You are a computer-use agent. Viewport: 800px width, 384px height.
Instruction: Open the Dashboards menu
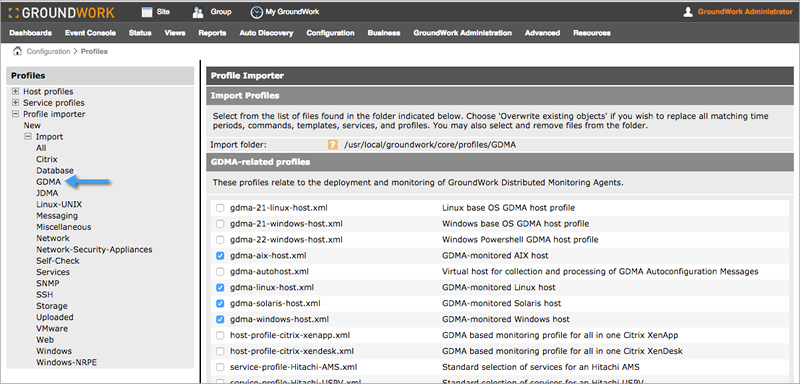[31, 33]
